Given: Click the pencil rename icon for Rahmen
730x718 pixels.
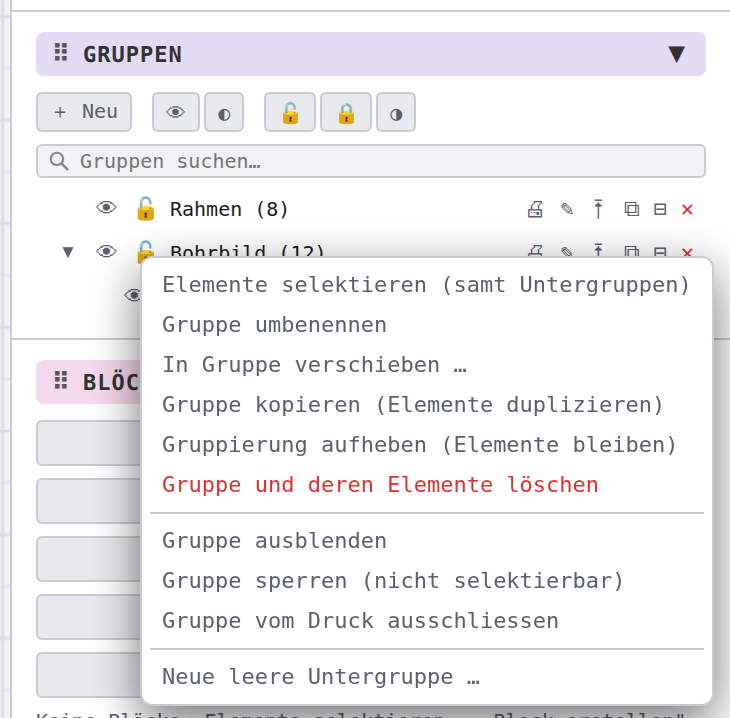Looking at the screenshot, I should point(567,209).
